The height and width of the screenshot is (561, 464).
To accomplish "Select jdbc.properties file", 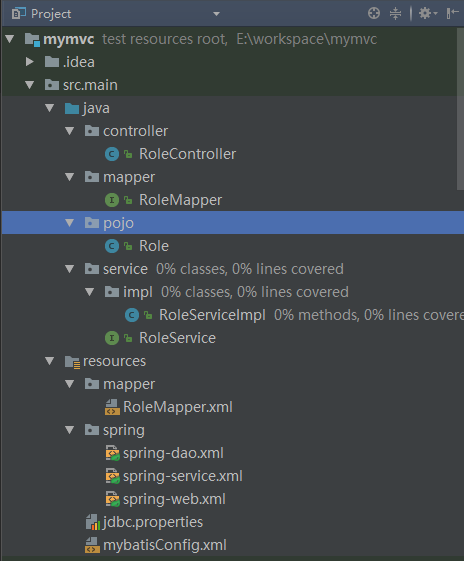I will pos(153,522).
